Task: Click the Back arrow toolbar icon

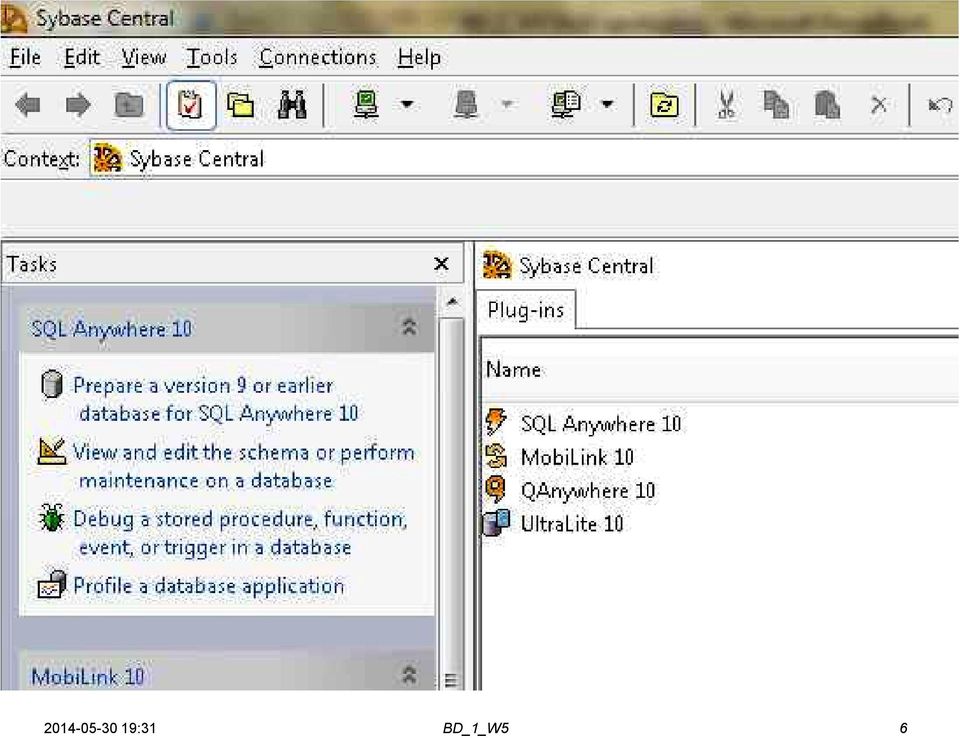Action: pos(28,105)
